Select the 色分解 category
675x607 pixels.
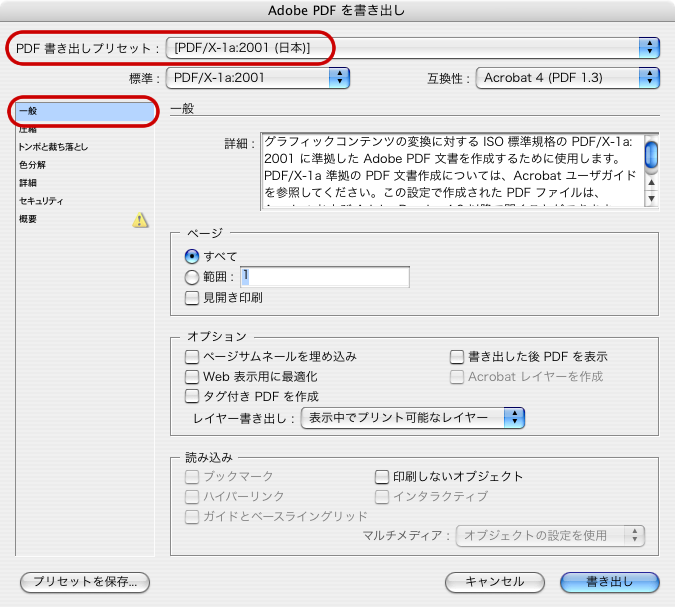(85, 165)
